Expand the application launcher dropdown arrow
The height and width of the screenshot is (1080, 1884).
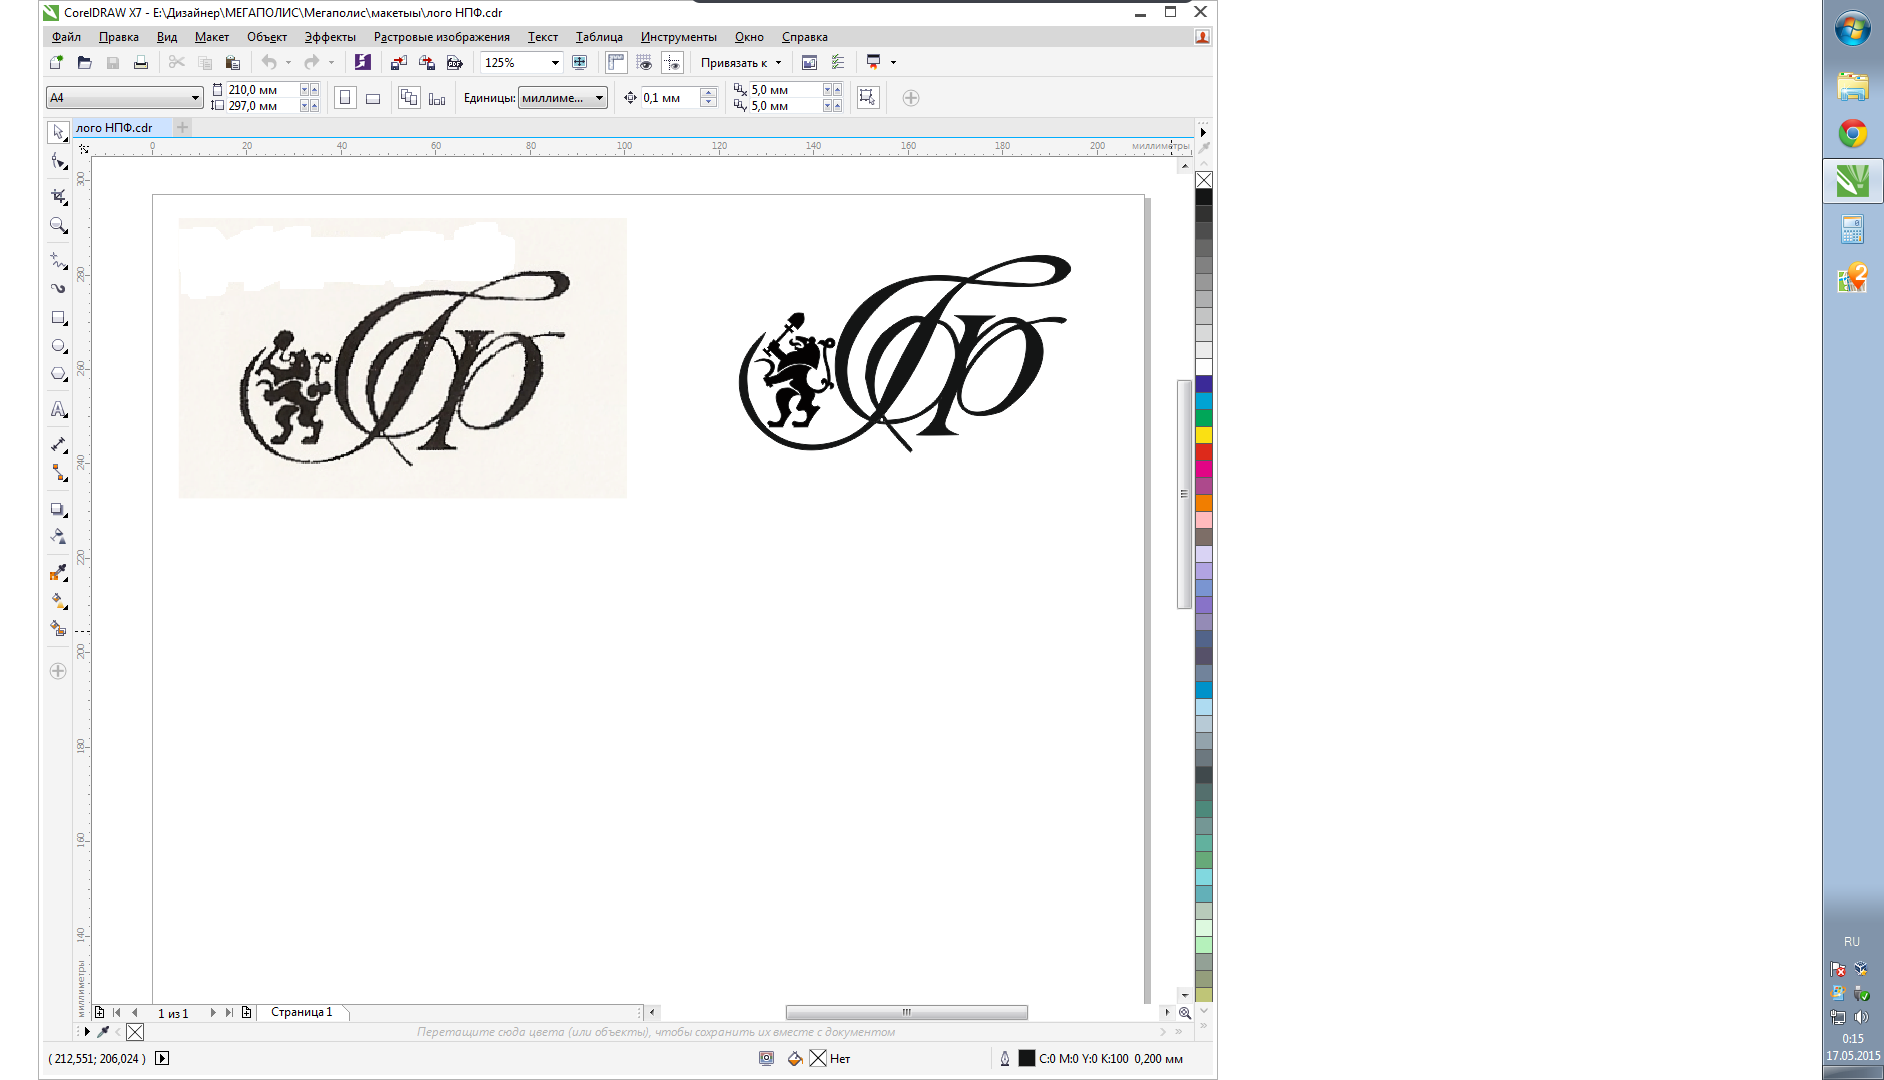point(893,62)
